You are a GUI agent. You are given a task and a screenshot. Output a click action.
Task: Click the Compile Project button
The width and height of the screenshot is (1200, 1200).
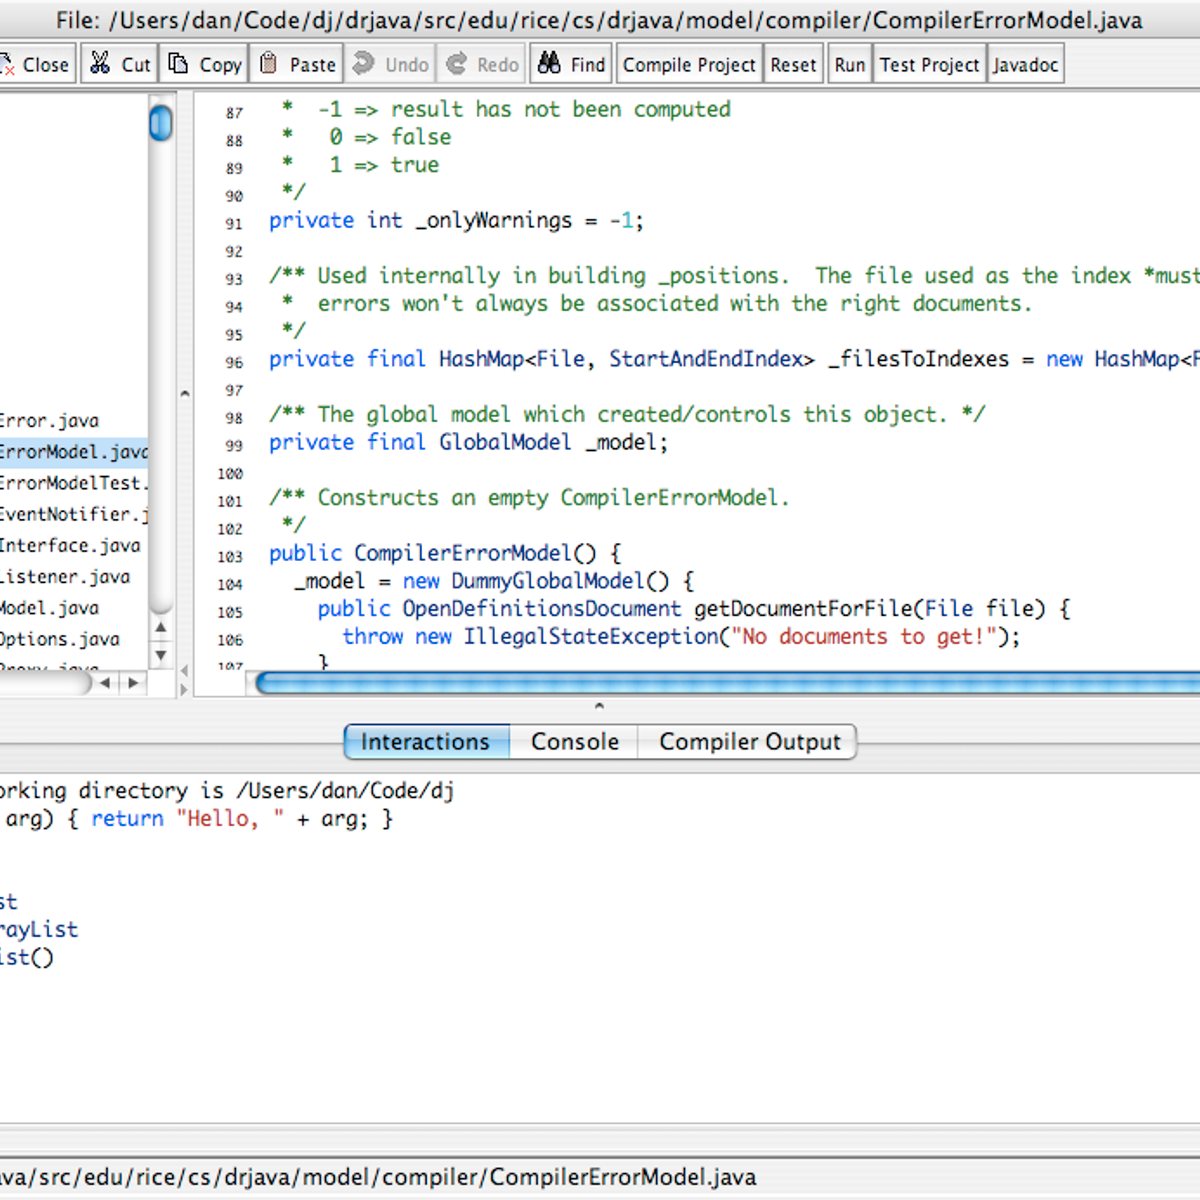[x=688, y=63]
